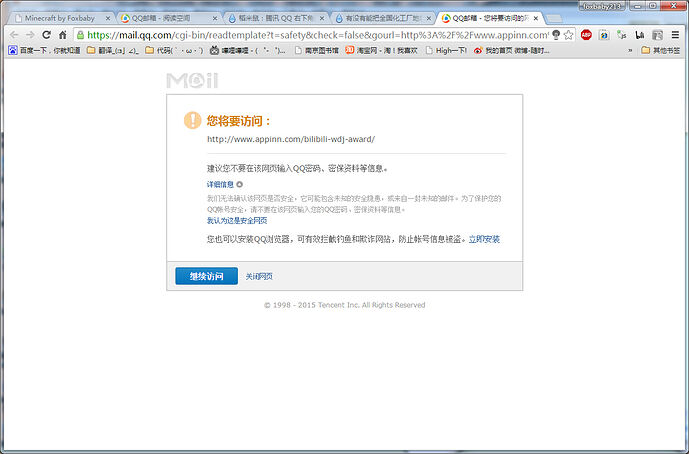Image resolution: width=689 pixels, height=454 pixels.
Task: Open the 百度一下 bookmark
Action: click(x=44, y=49)
